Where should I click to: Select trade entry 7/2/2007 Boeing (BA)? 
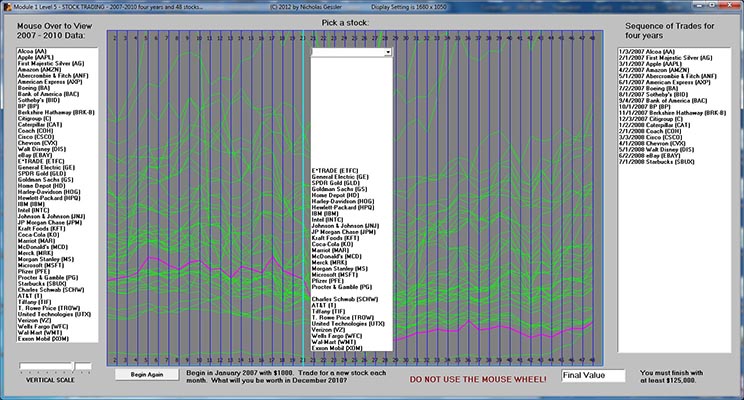[648, 88]
